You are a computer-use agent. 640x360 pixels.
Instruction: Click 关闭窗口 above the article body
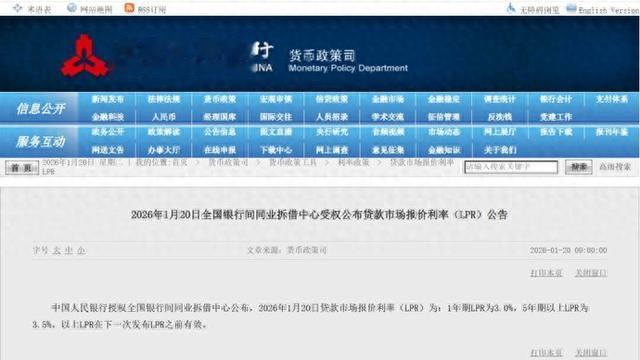click(x=591, y=273)
